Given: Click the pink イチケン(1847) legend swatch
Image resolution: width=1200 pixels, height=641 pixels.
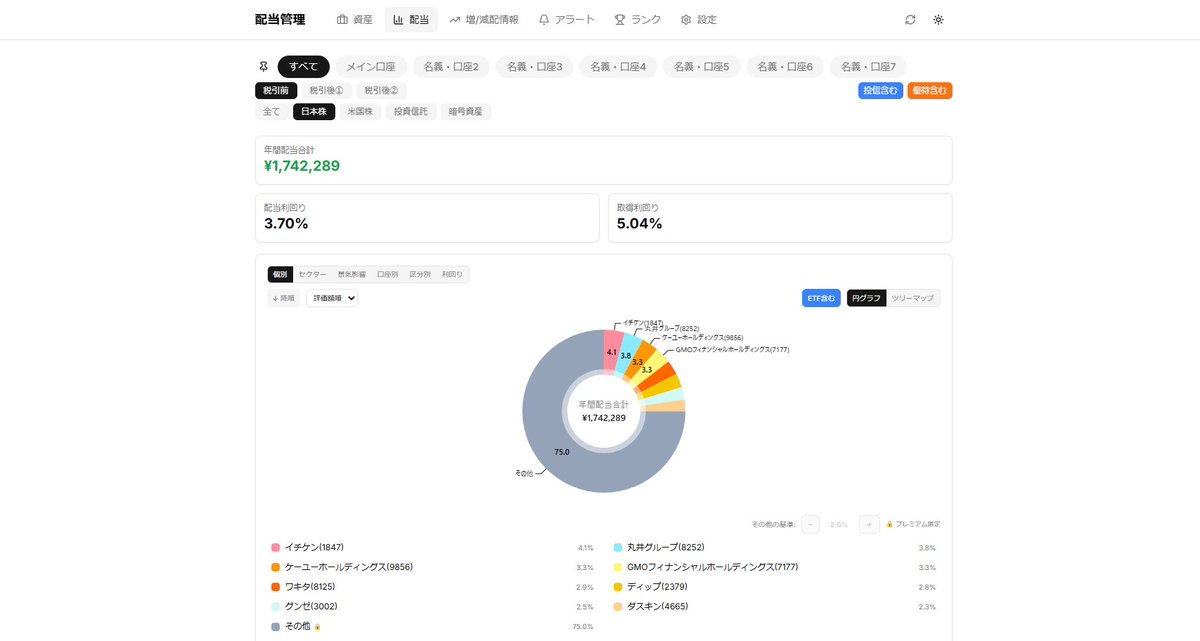Looking at the screenshot, I should tap(276, 548).
